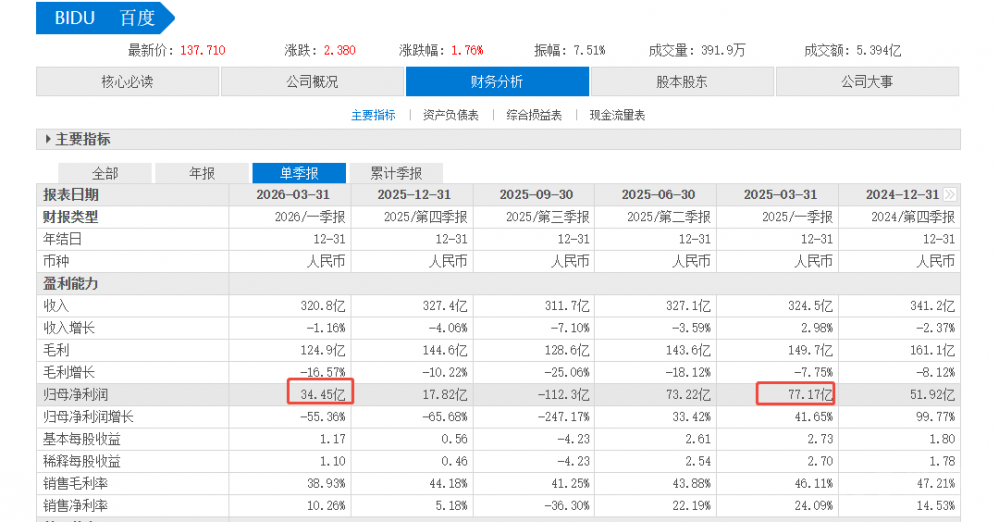The height and width of the screenshot is (522, 999).
Task: Click the 2025-09-30 column header
Action: click(536, 194)
